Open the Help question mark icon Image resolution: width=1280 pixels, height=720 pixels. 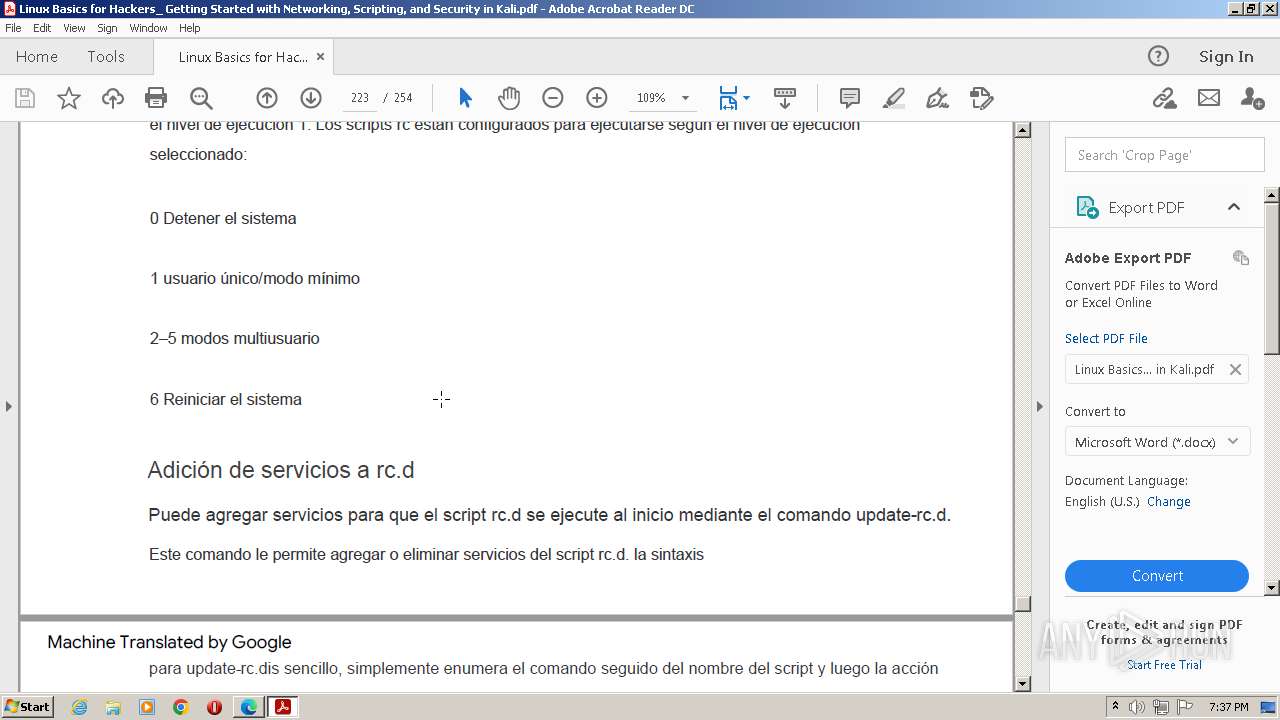tap(1158, 56)
